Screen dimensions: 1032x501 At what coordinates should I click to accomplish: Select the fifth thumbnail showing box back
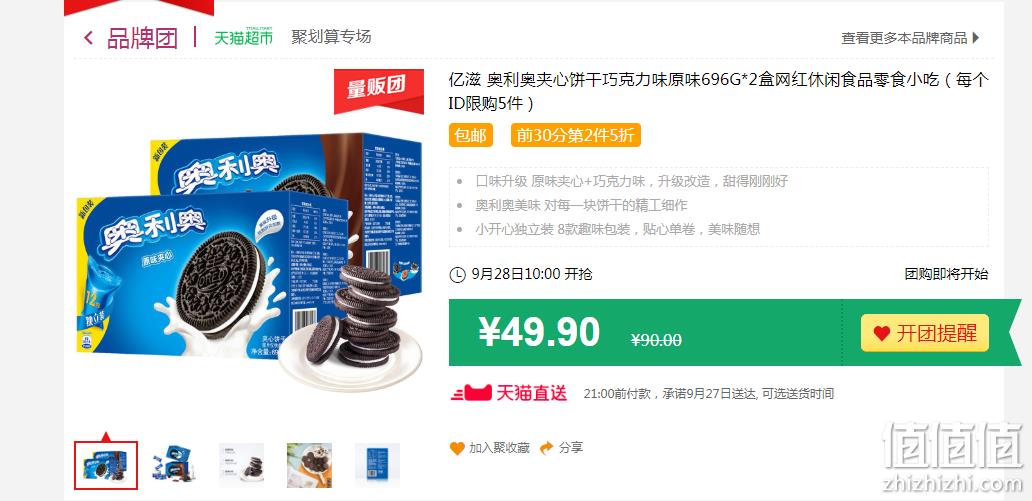(x=377, y=465)
